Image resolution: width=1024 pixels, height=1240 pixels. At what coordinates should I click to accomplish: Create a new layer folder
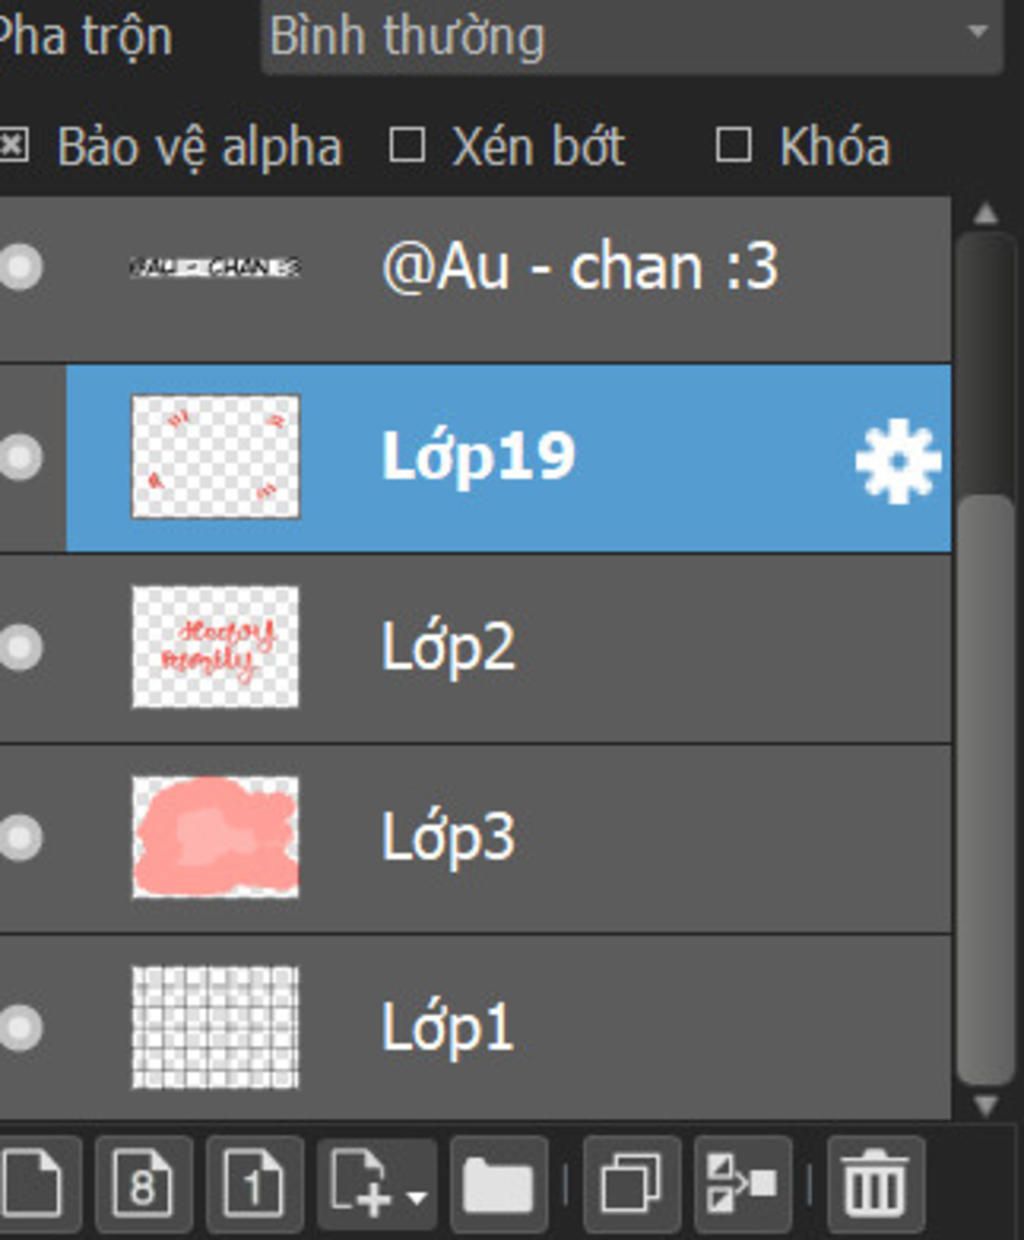tap(499, 1184)
